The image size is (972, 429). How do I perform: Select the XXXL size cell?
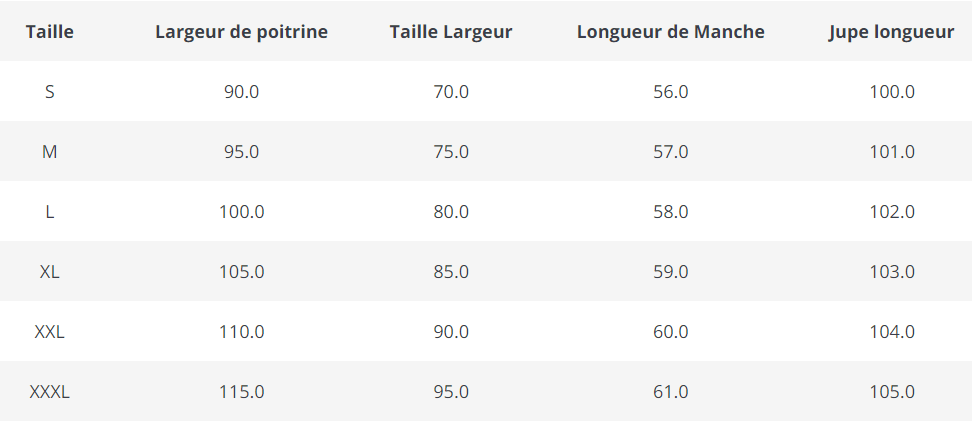coord(49,392)
